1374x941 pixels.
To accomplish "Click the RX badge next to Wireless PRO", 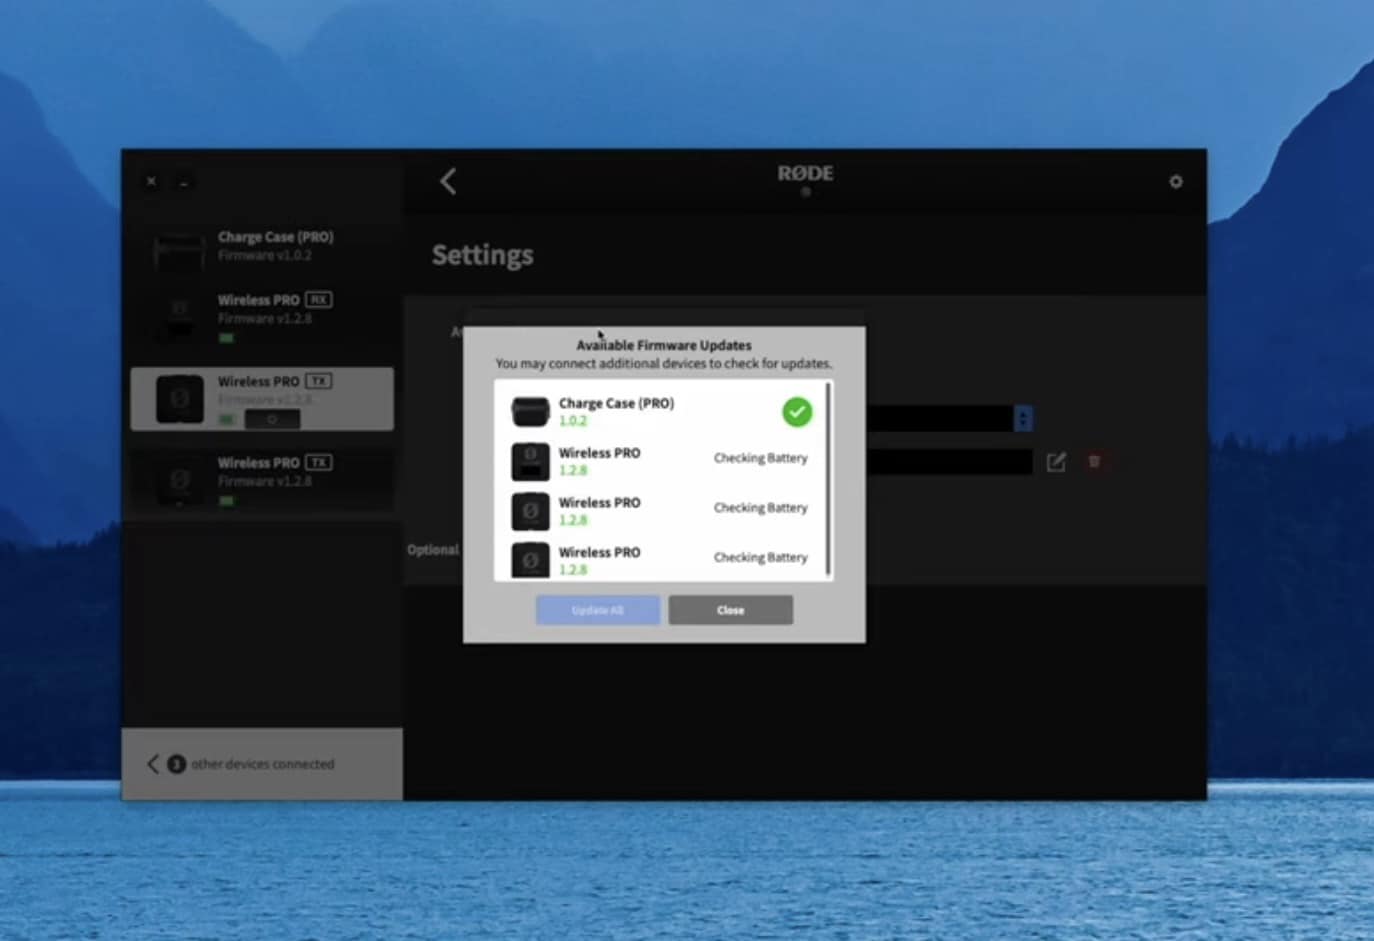I will (319, 299).
